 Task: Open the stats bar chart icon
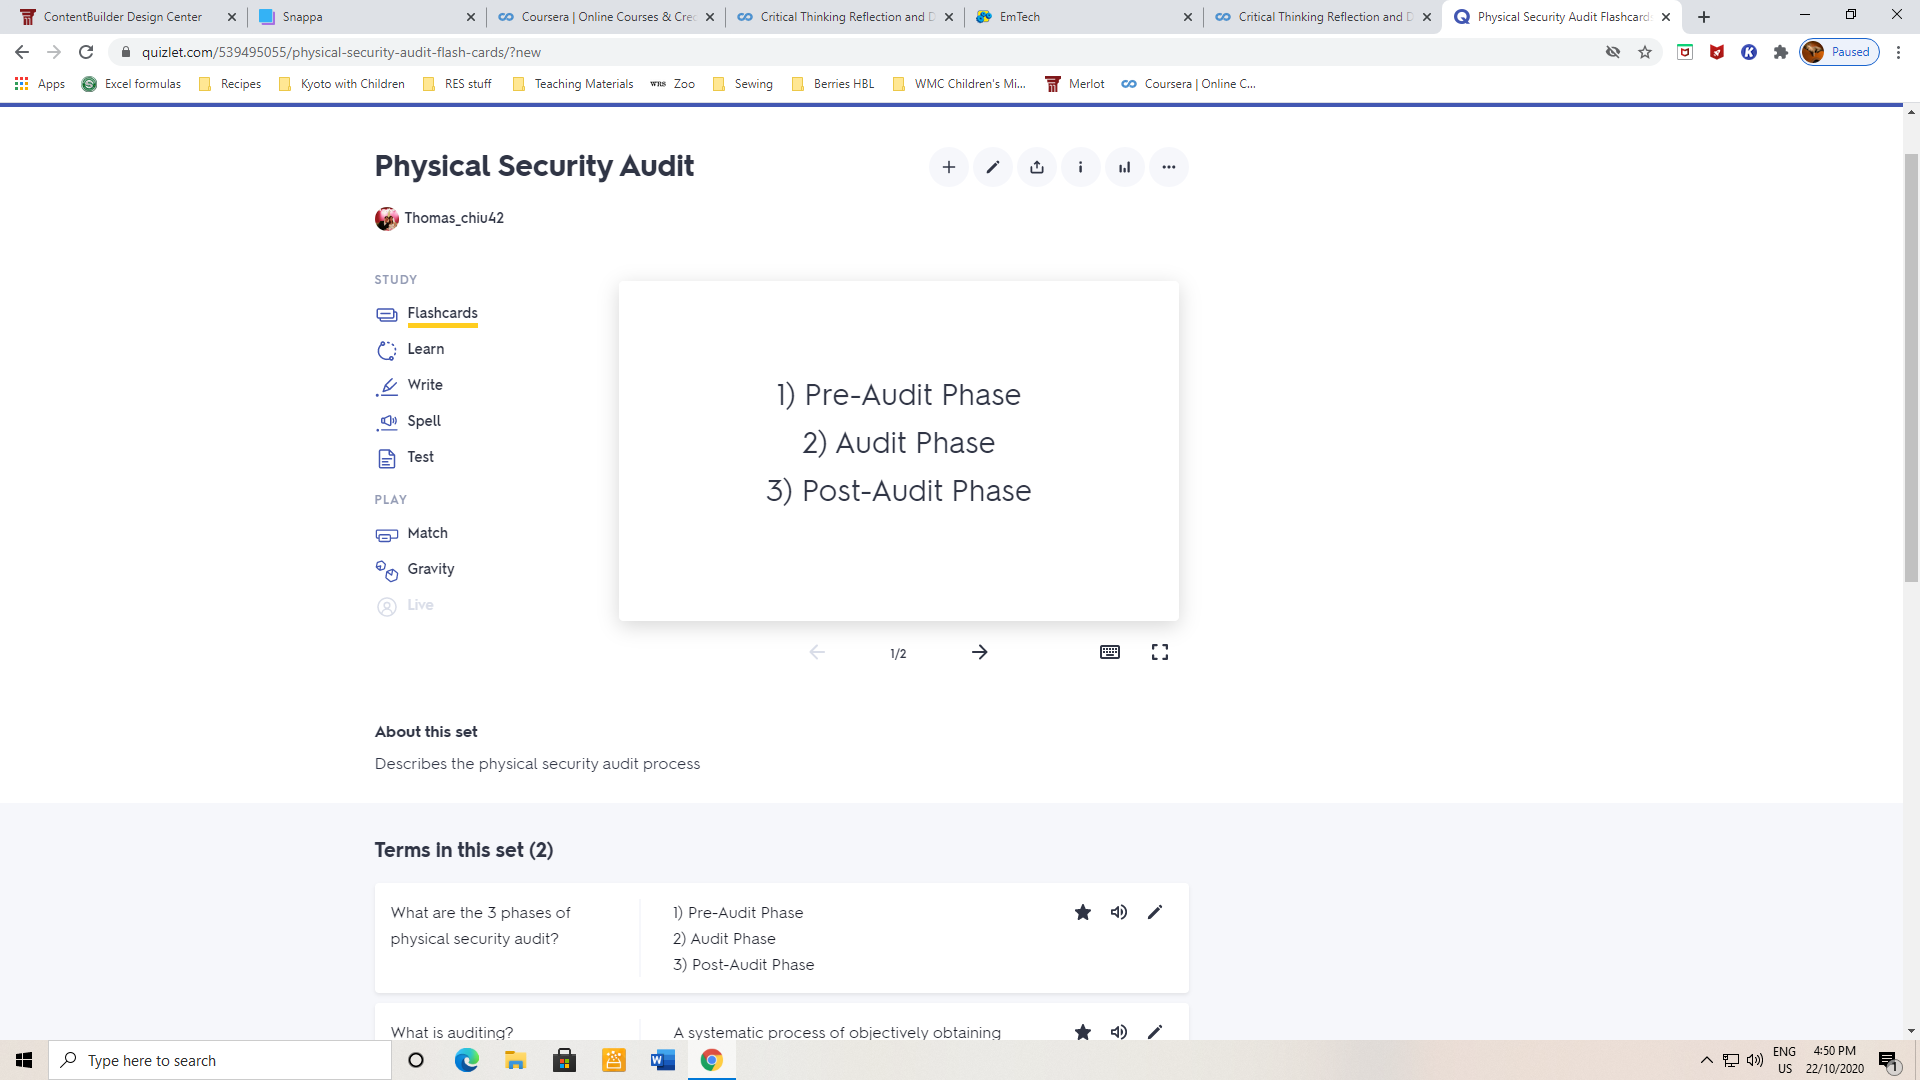1124,167
